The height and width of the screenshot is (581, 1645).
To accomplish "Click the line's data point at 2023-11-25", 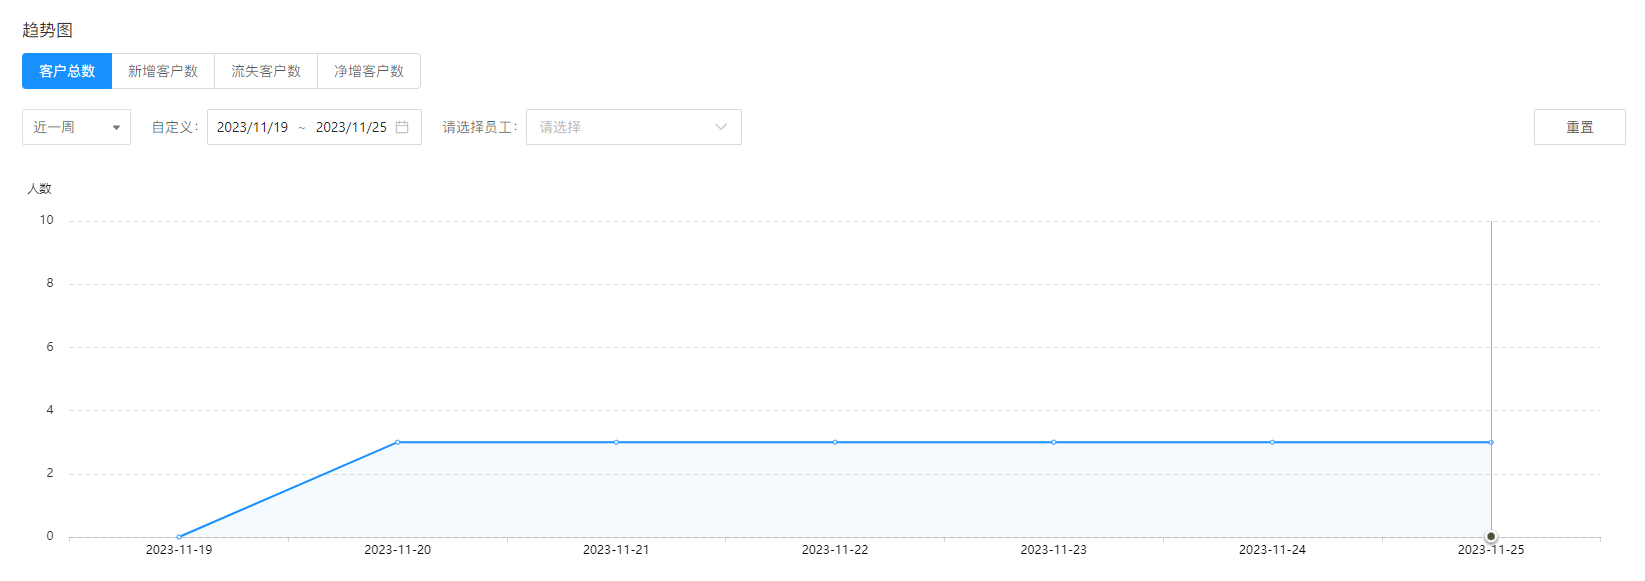I will [x=1491, y=442].
